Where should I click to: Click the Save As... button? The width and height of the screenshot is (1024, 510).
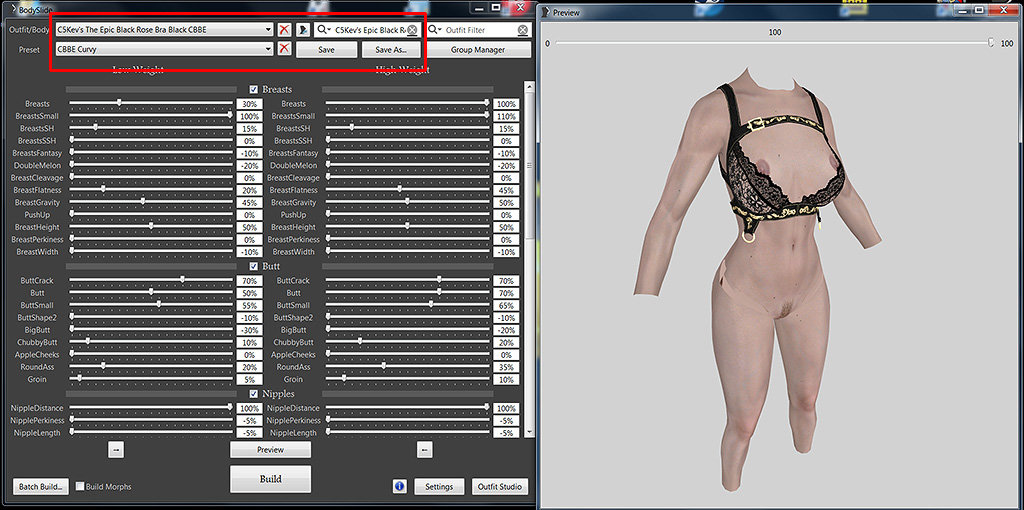coord(391,50)
